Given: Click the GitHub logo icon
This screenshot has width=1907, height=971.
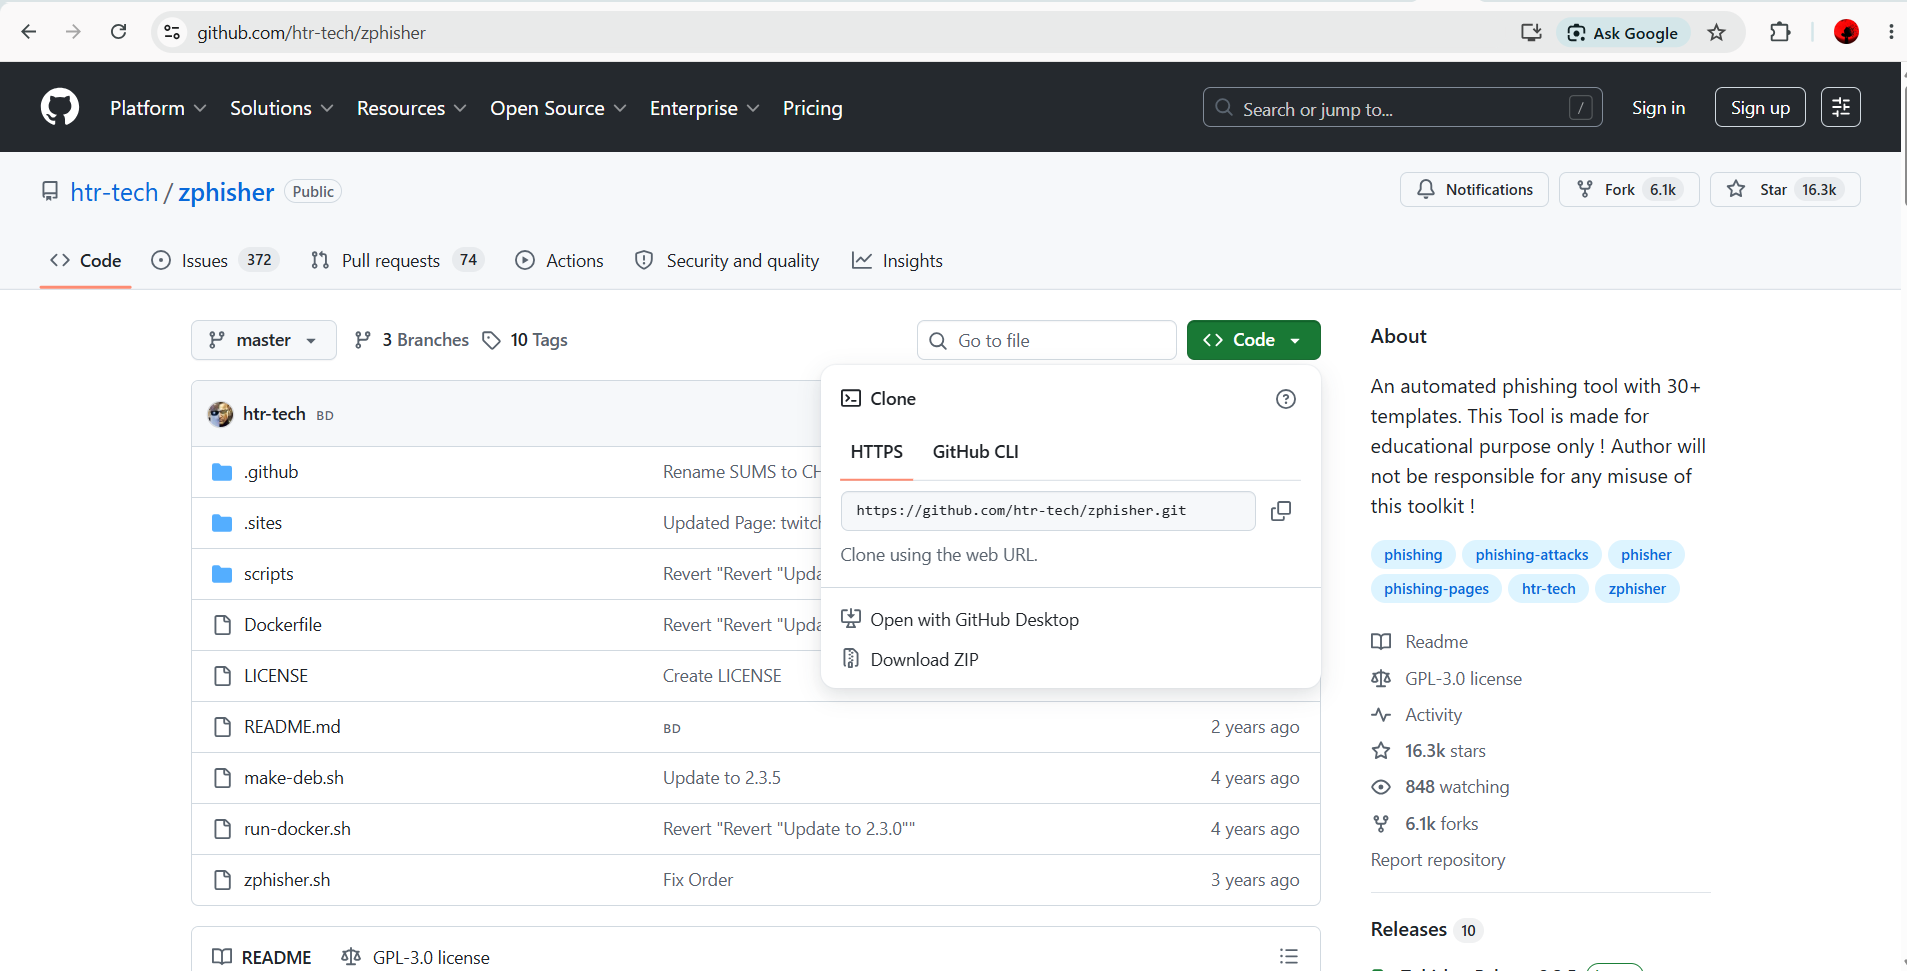Looking at the screenshot, I should coord(60,107).
